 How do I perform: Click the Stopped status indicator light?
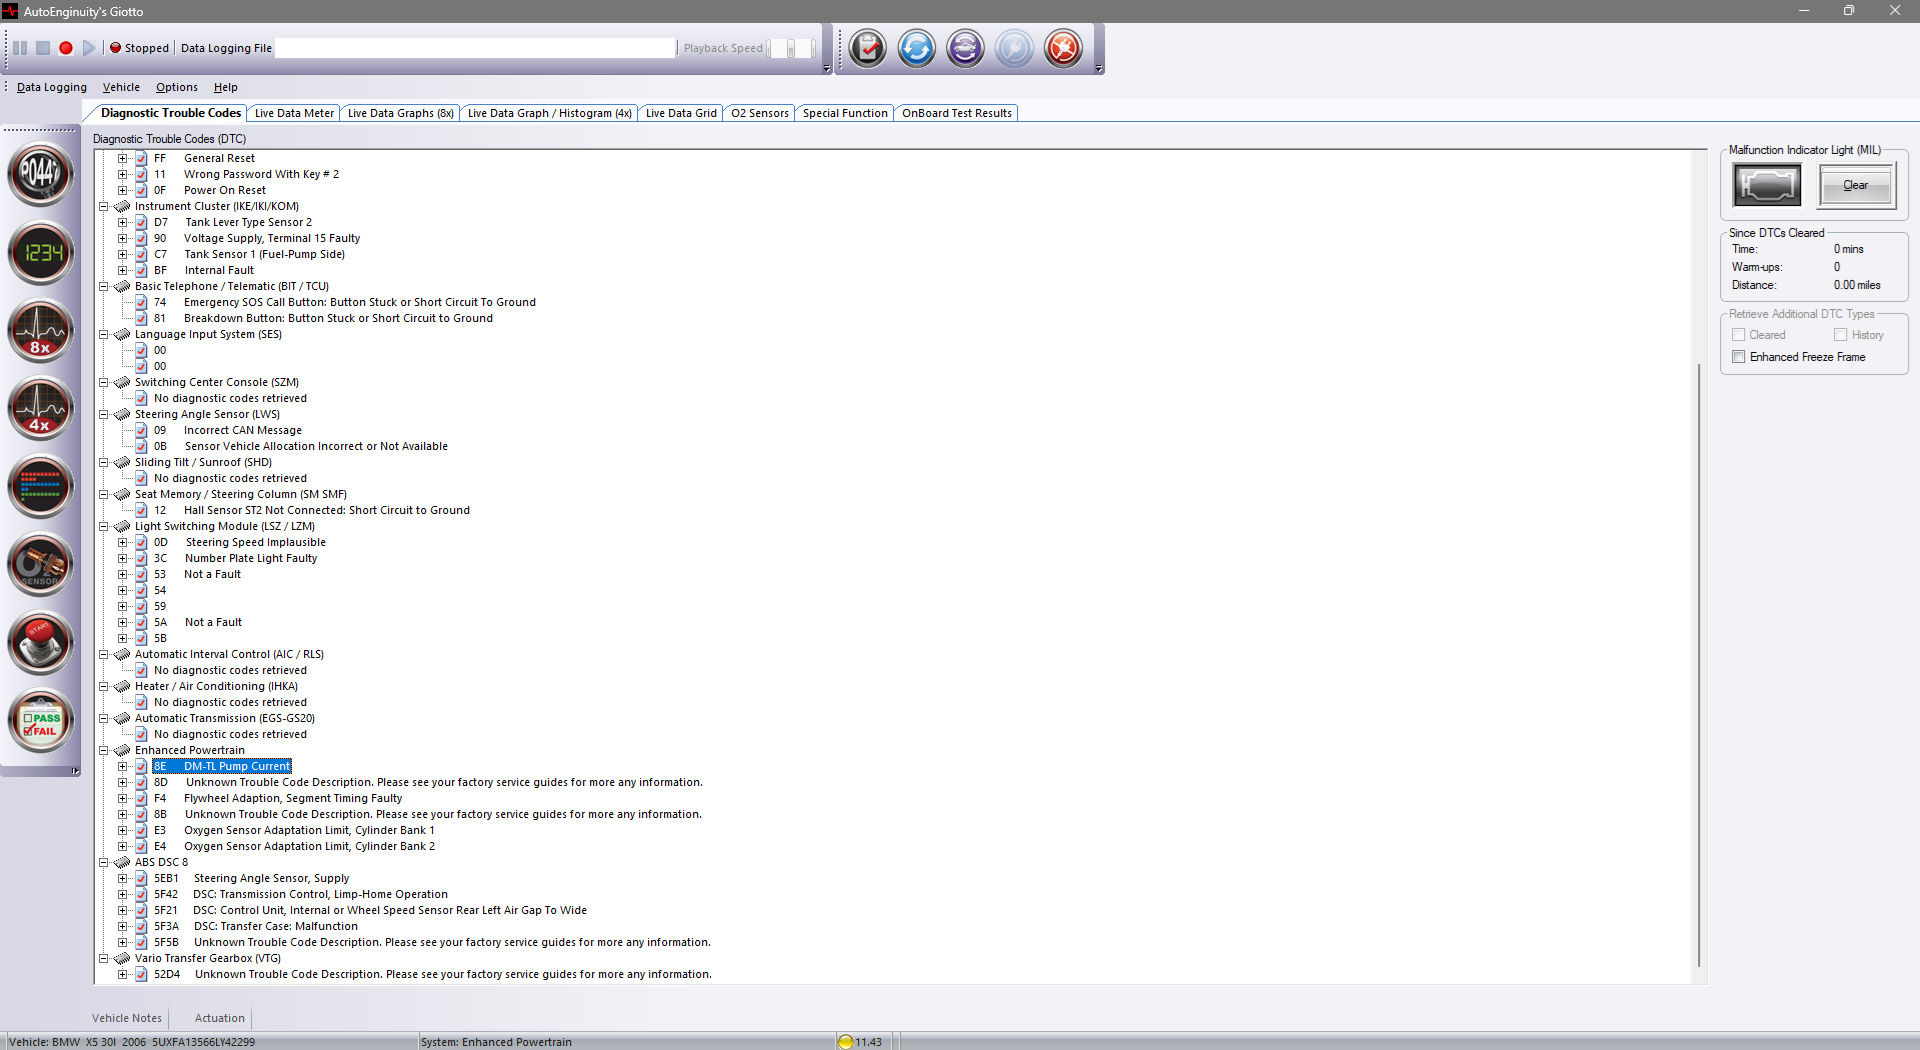pos(115,48)
